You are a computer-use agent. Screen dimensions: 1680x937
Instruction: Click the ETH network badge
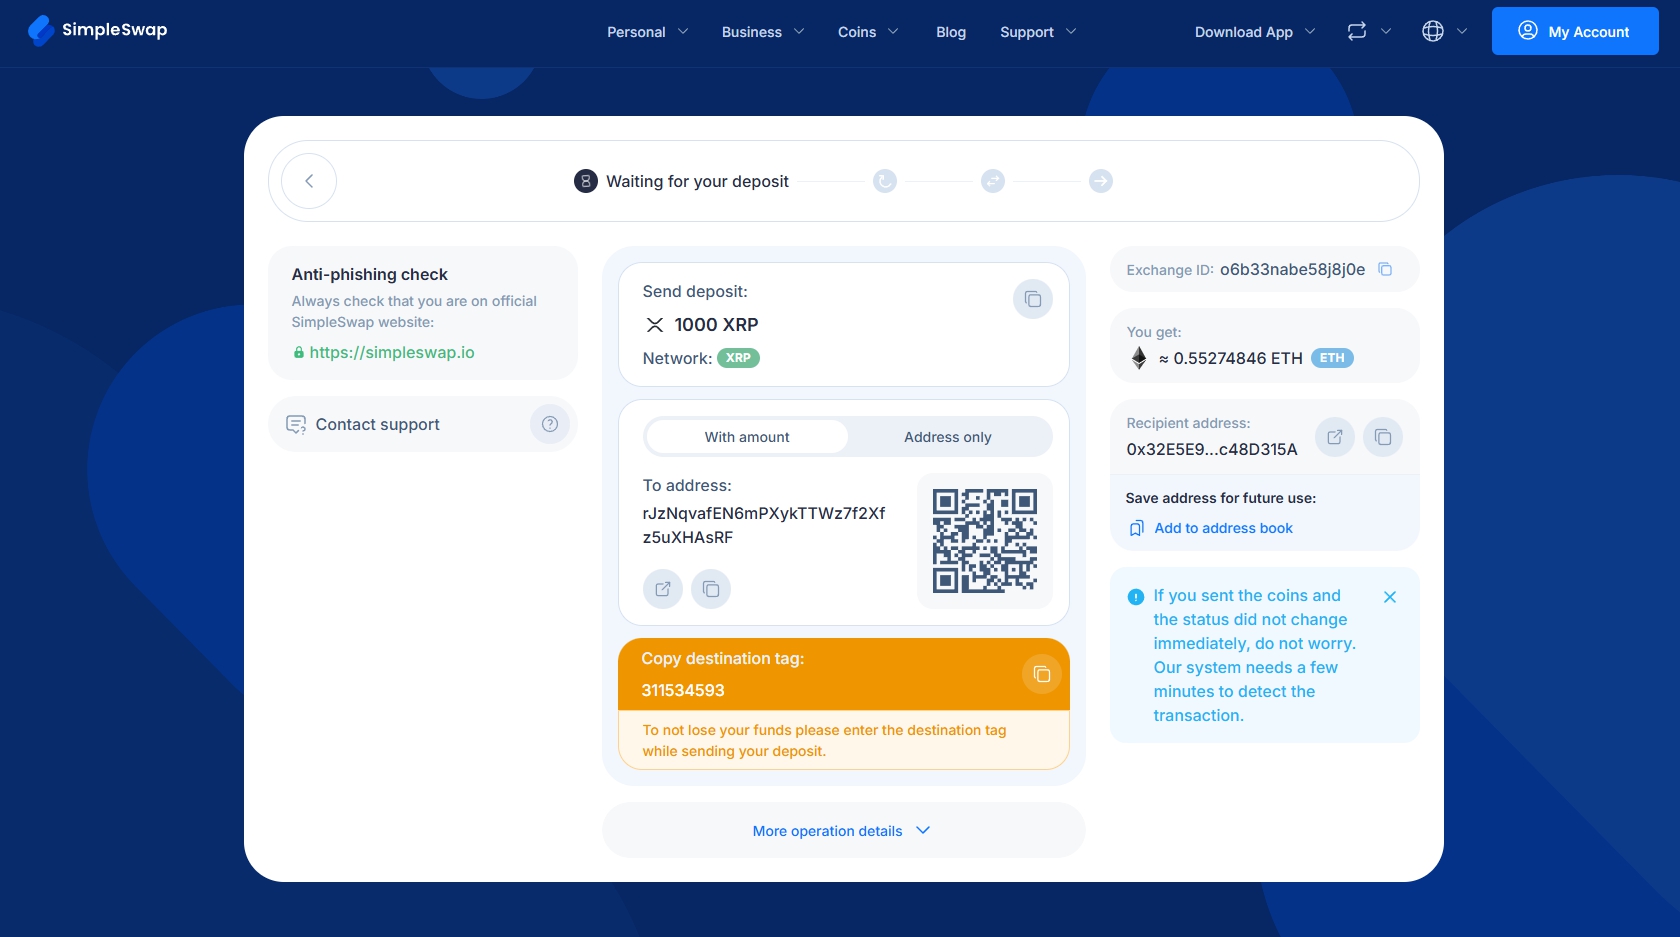pos(1332,358)
